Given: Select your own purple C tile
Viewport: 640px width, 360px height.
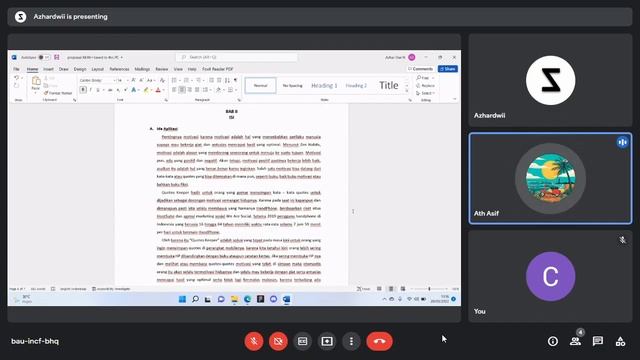Looking at the screenshot, I should coord(550,276).
